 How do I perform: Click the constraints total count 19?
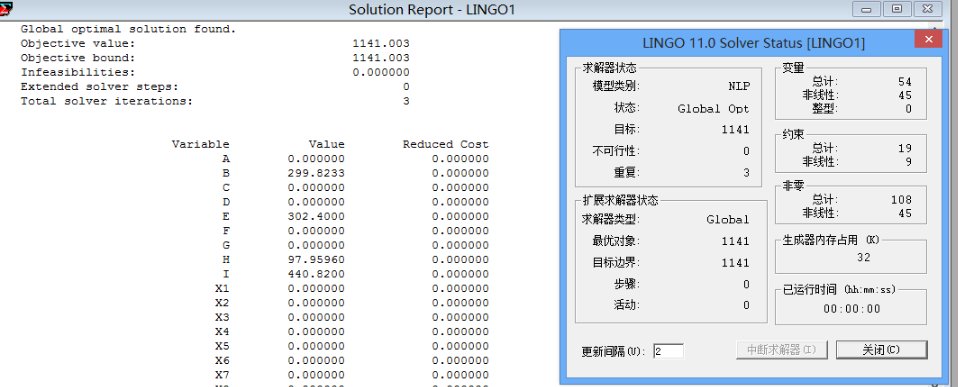[x=905, y=148]
